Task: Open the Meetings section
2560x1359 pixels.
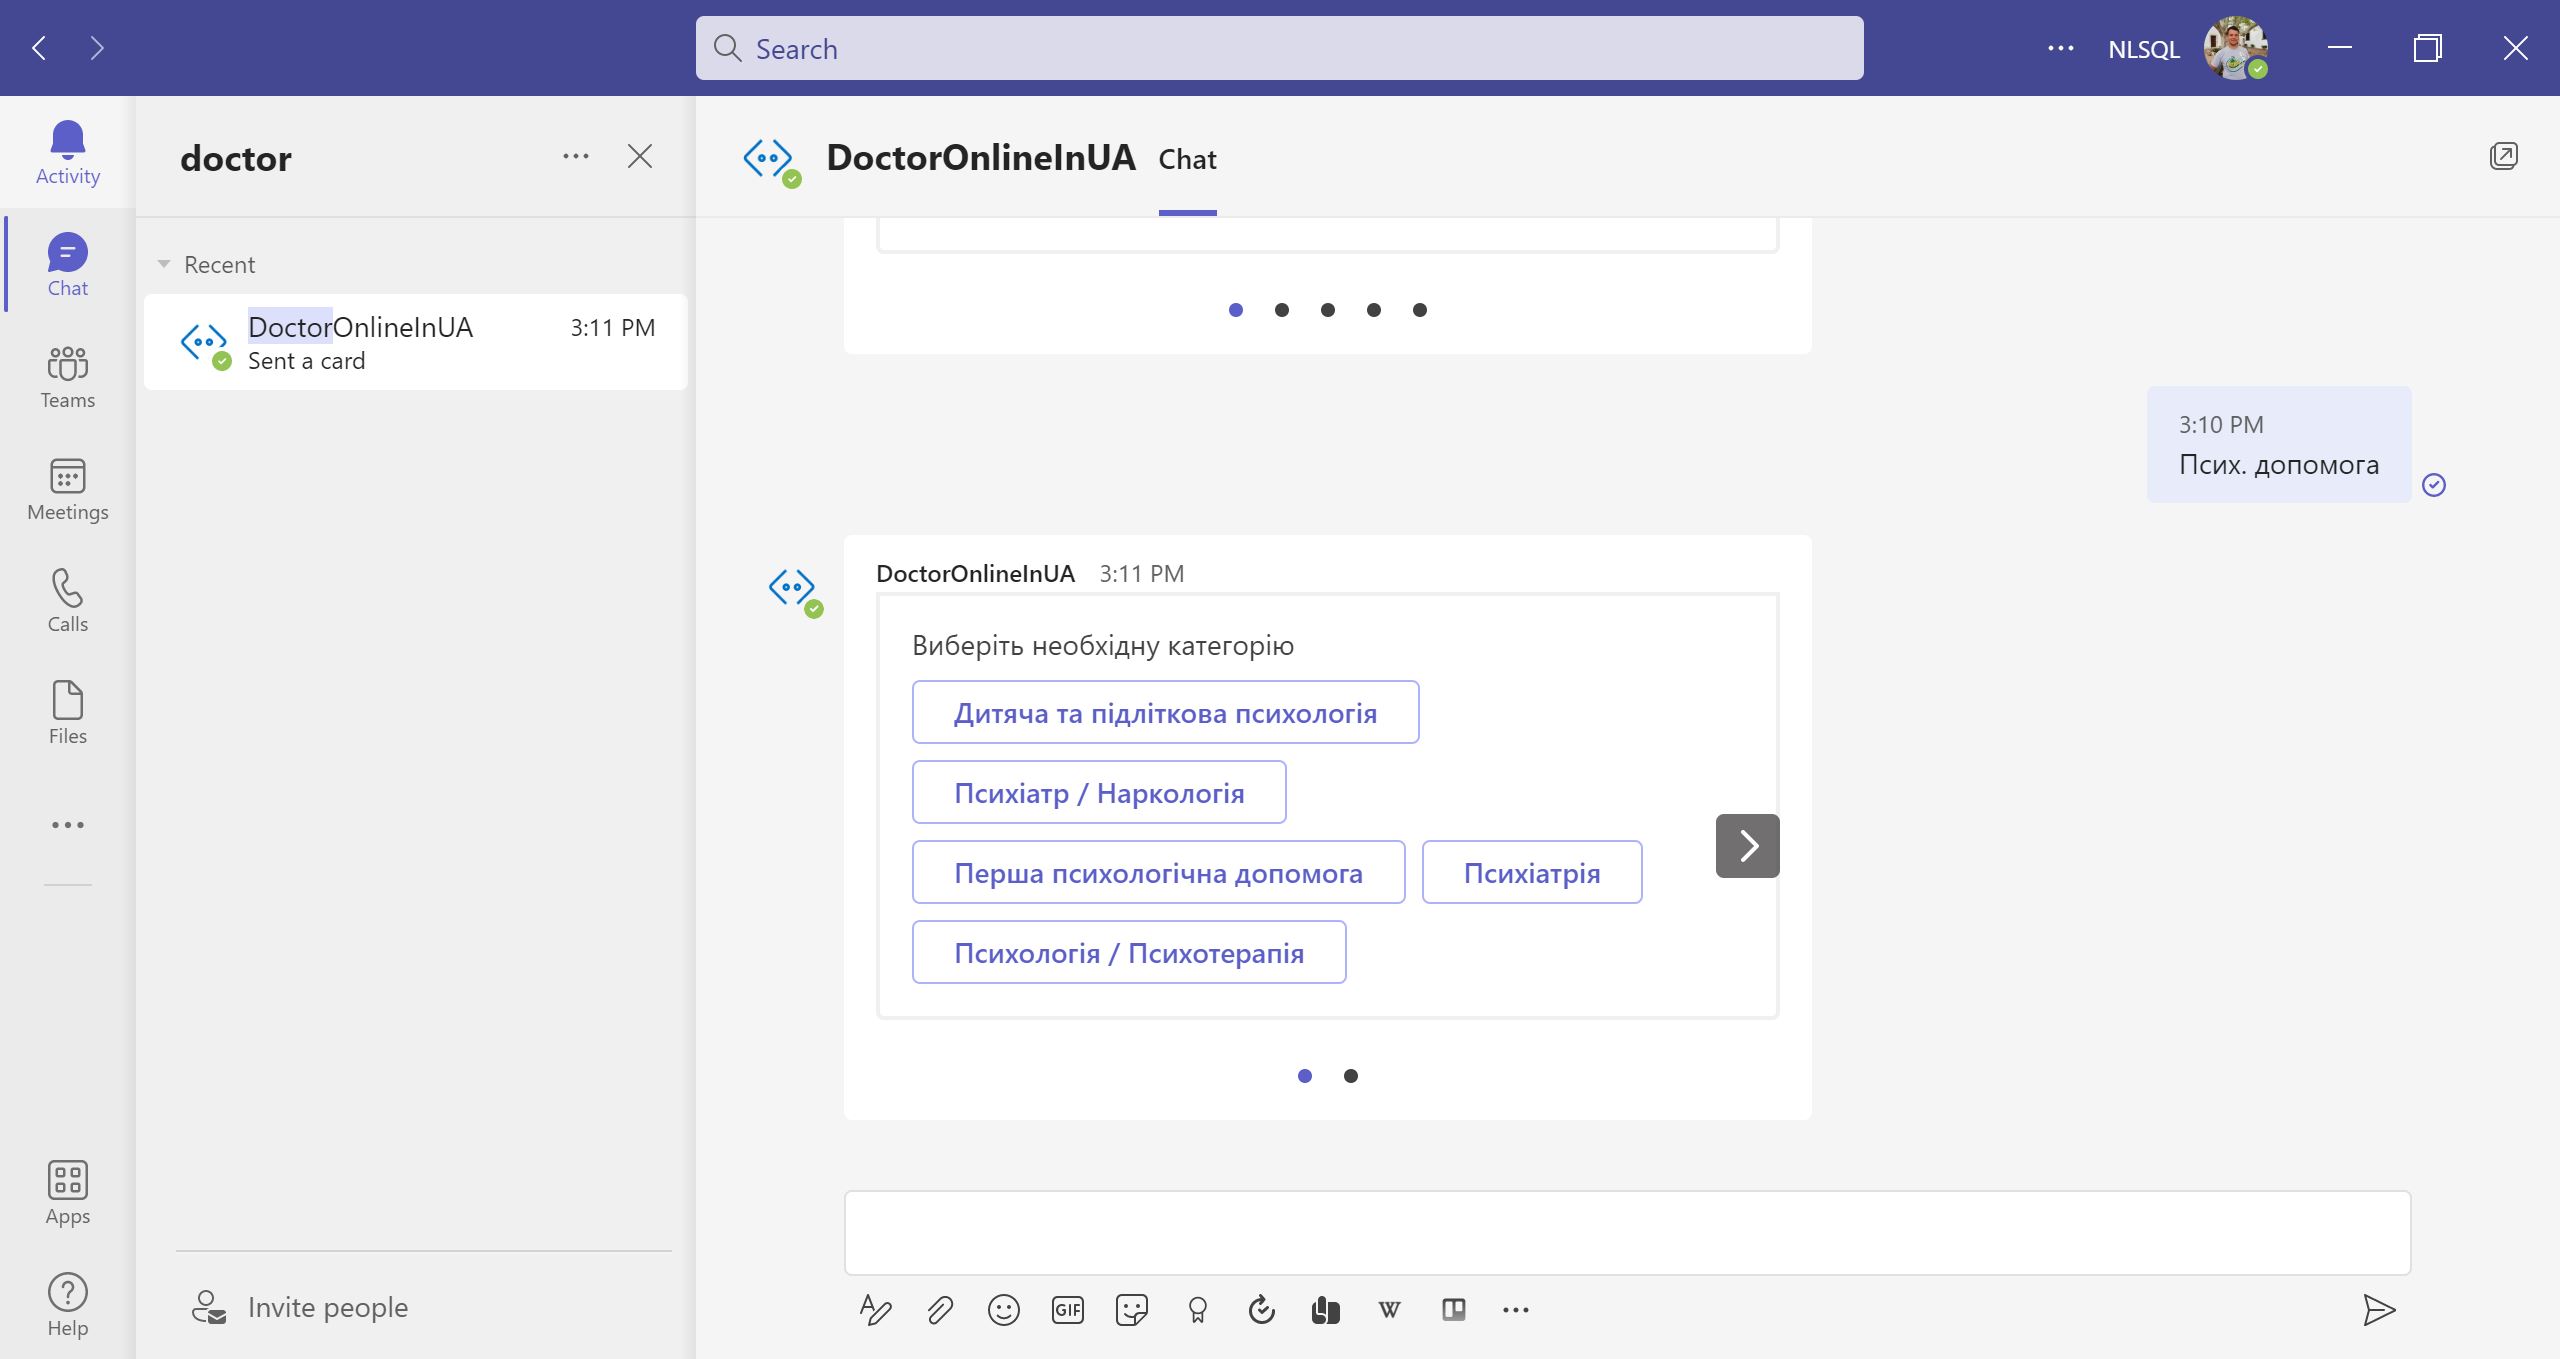Action: click(67, 489)
